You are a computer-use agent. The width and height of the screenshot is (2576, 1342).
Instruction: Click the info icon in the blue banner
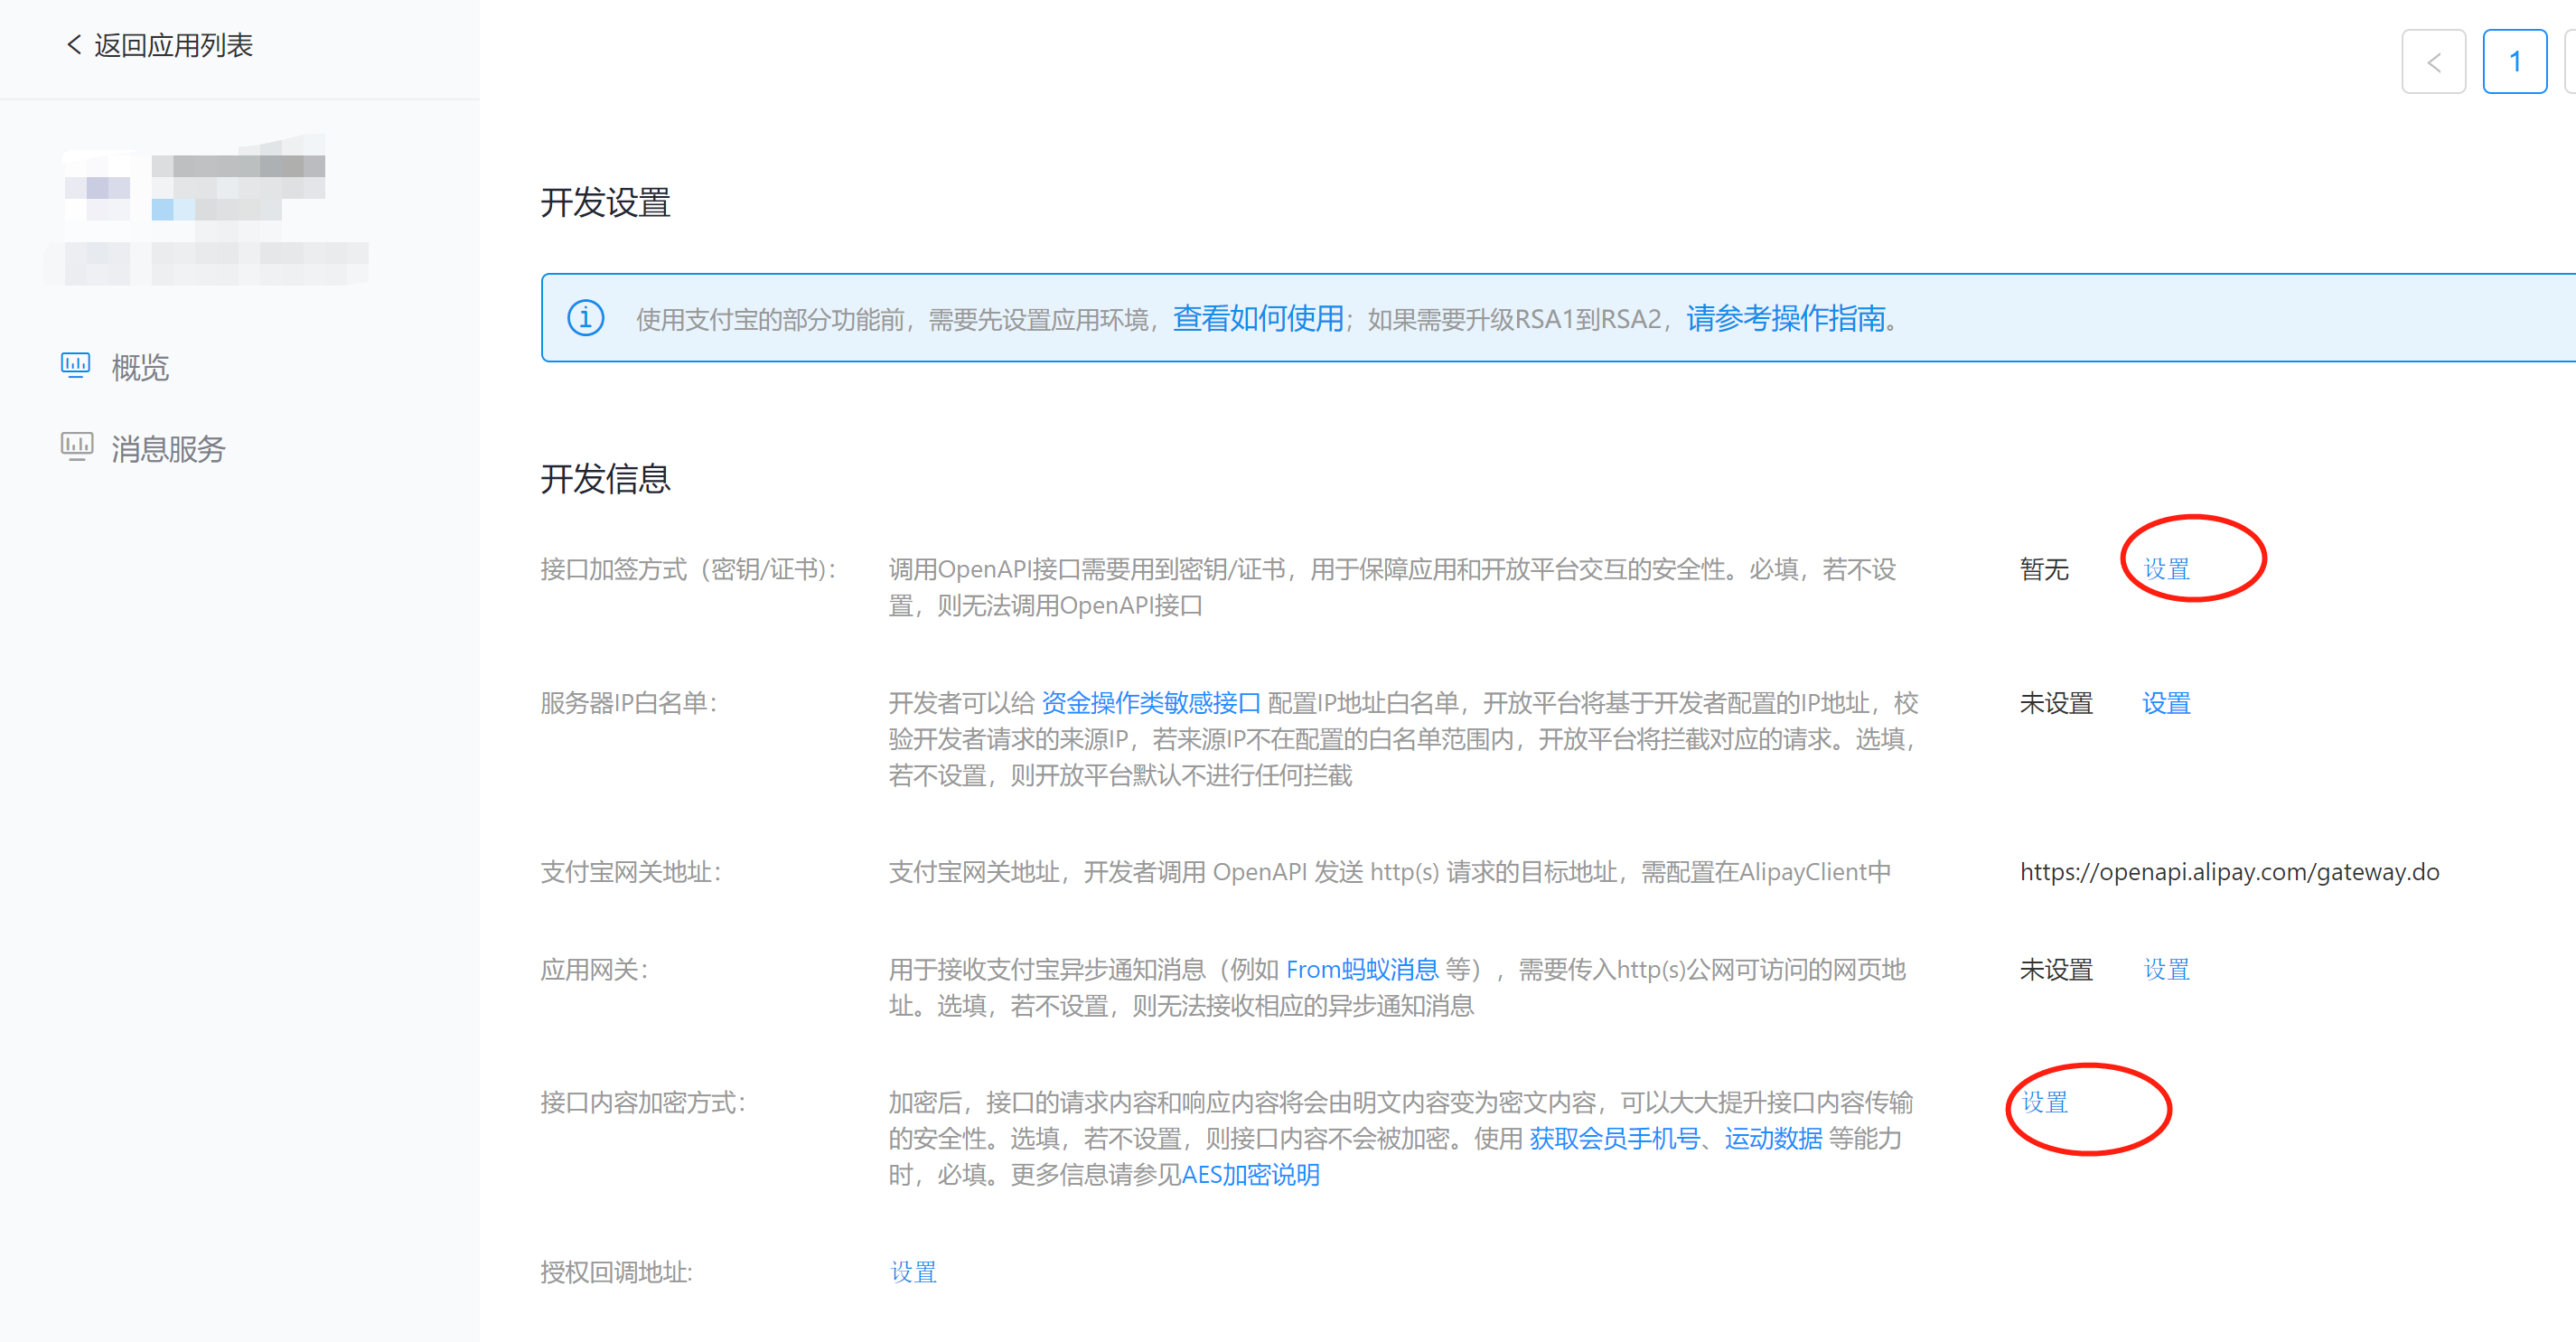click(585, 318)
